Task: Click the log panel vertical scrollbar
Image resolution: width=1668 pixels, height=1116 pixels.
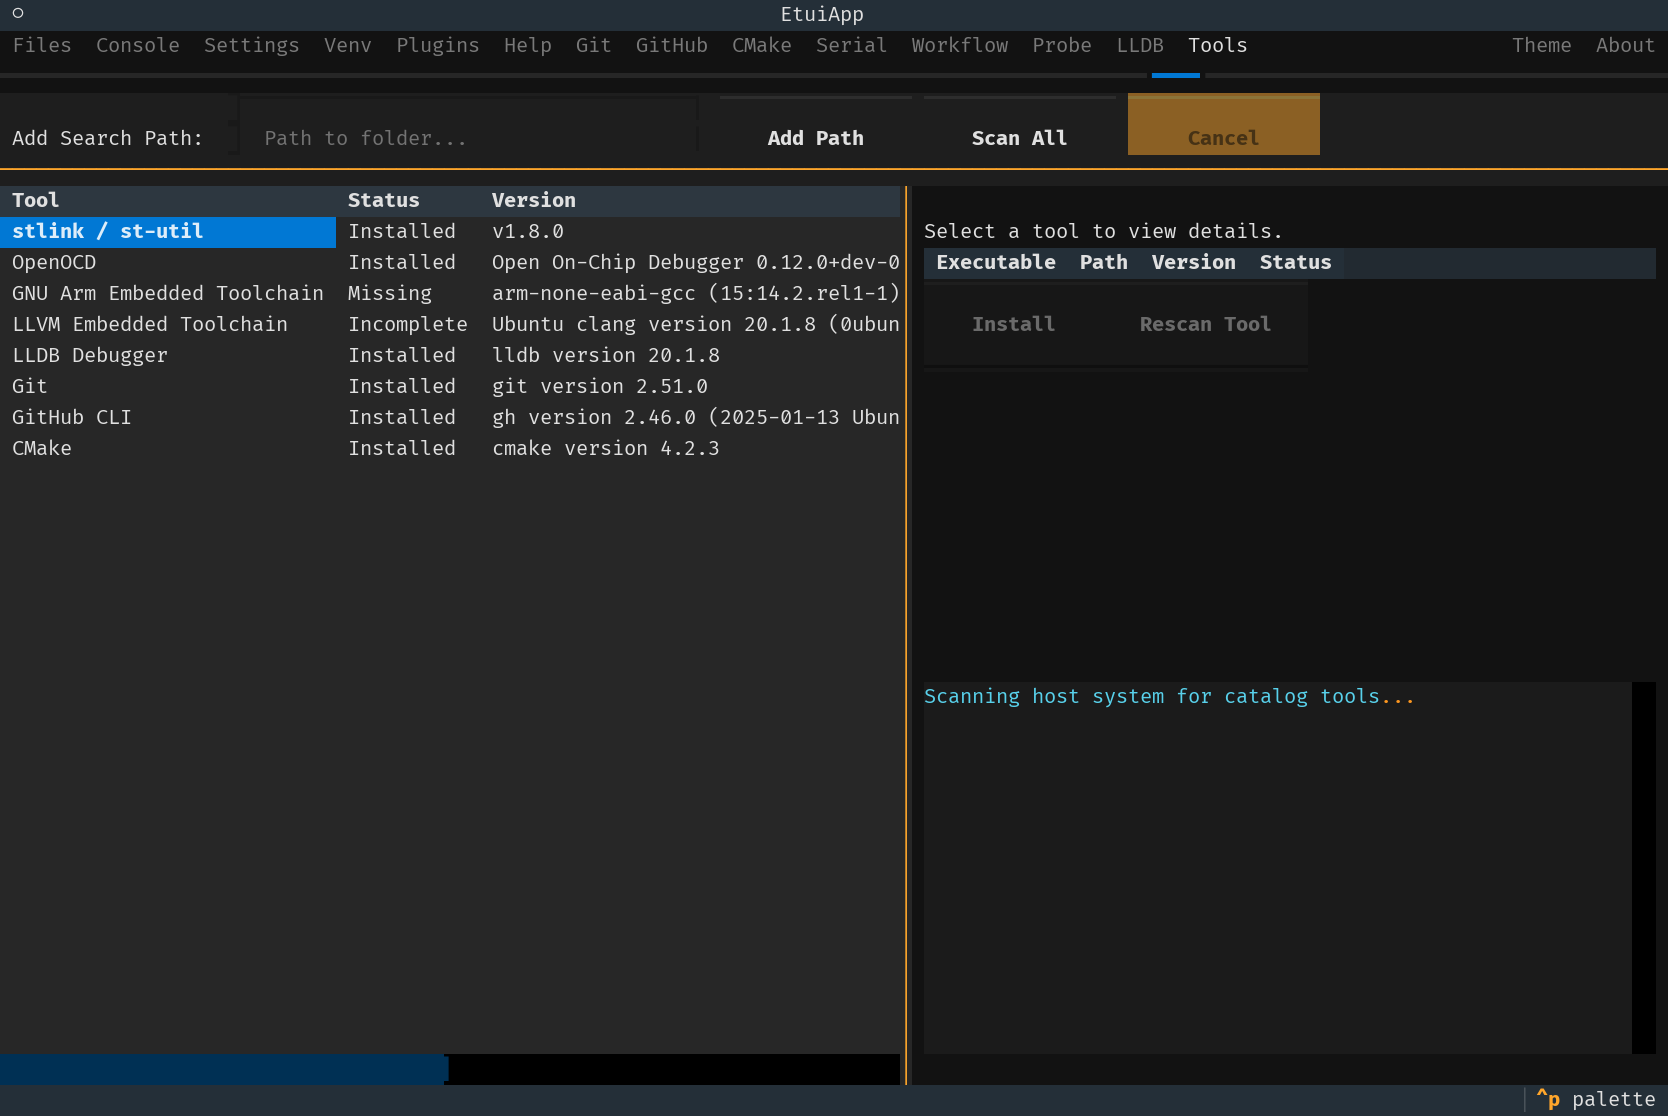Action: [x=1644, y=868]
